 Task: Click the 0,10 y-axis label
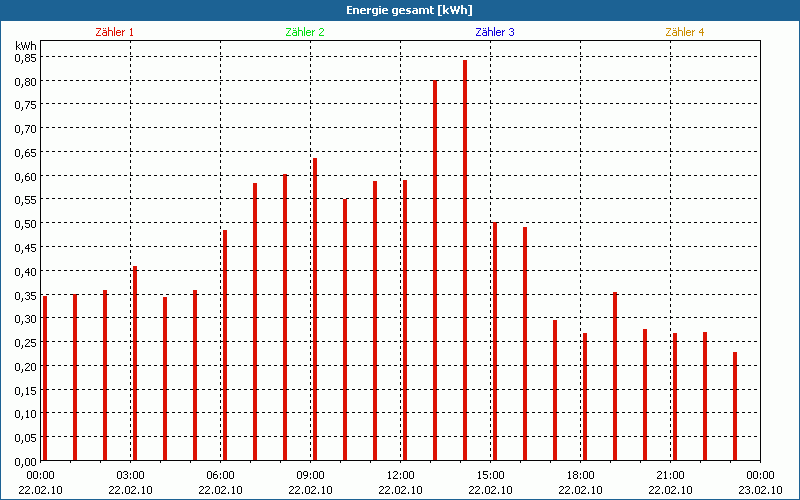pyautogui.click(x=26, y=414)
